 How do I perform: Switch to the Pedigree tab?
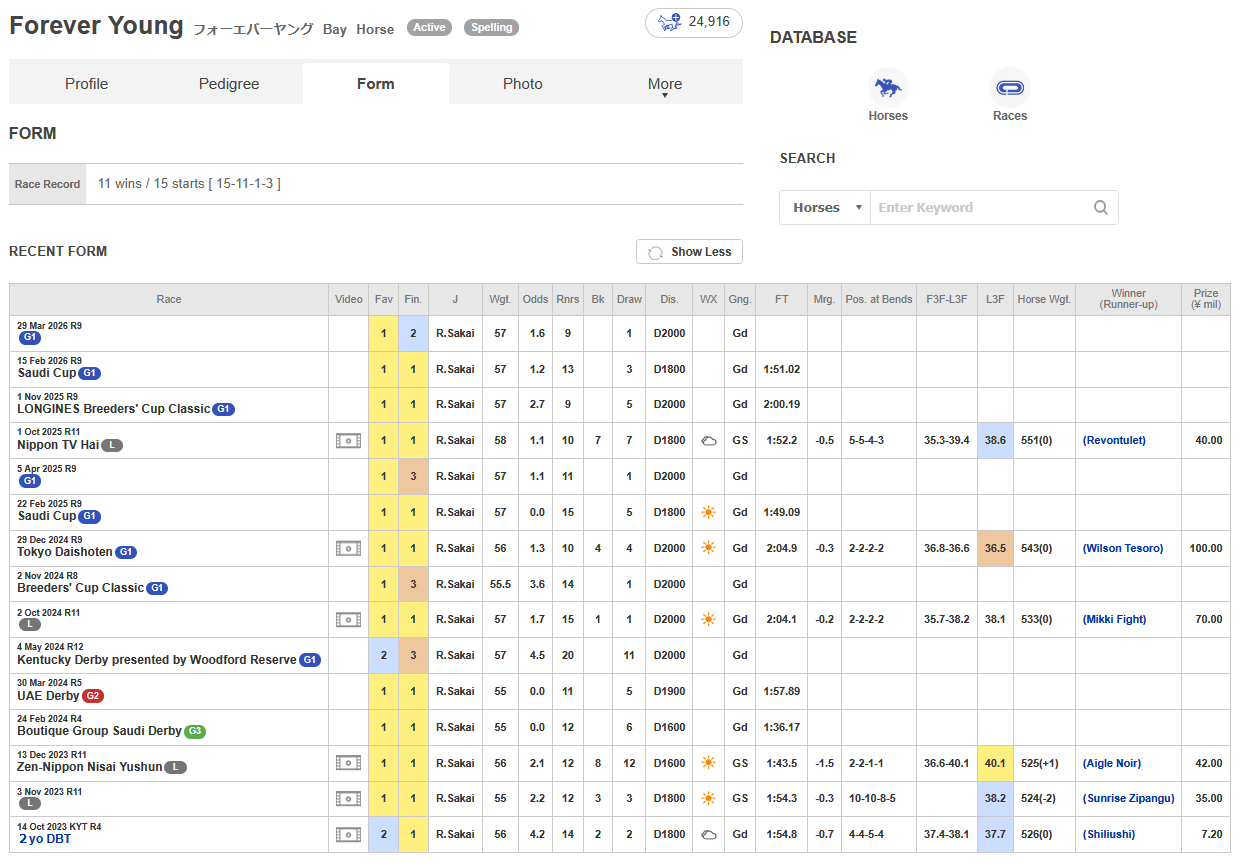[x=229, y=84]
